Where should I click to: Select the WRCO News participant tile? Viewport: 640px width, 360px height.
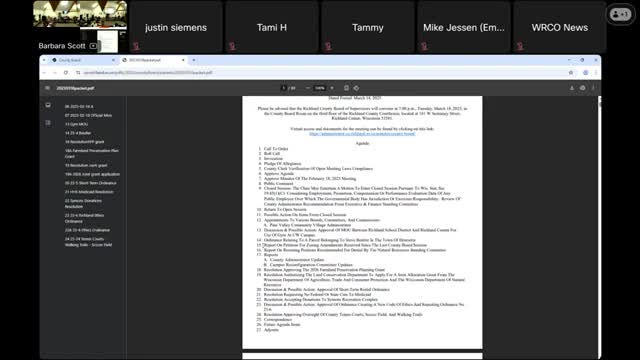[x=560, y=27]
